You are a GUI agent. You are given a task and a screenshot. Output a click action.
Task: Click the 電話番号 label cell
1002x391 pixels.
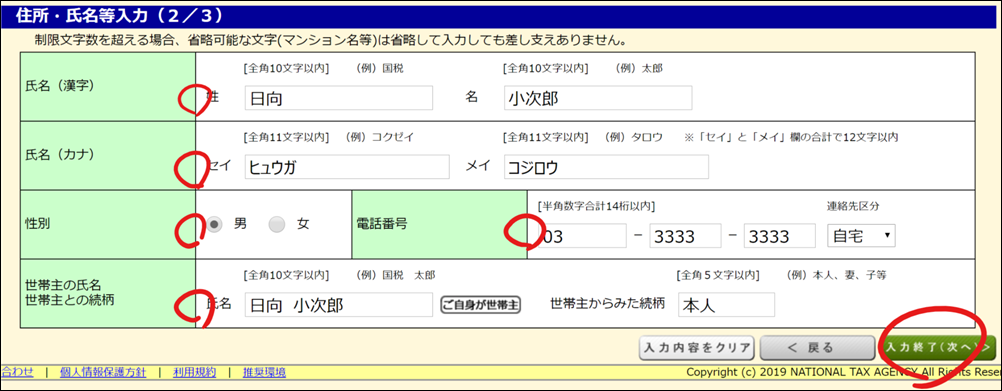(x=439, y=224)
